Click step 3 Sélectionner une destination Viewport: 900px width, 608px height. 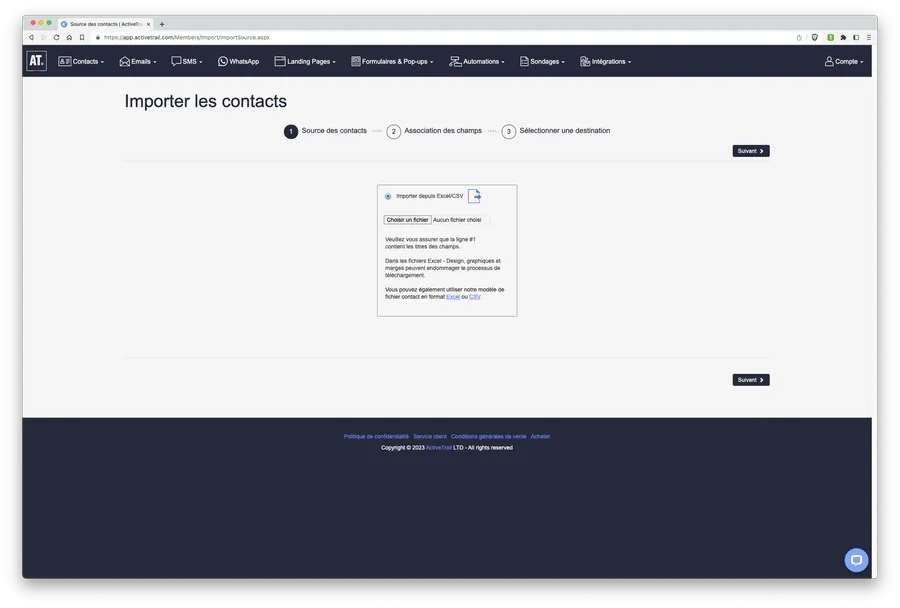[556, 131]
